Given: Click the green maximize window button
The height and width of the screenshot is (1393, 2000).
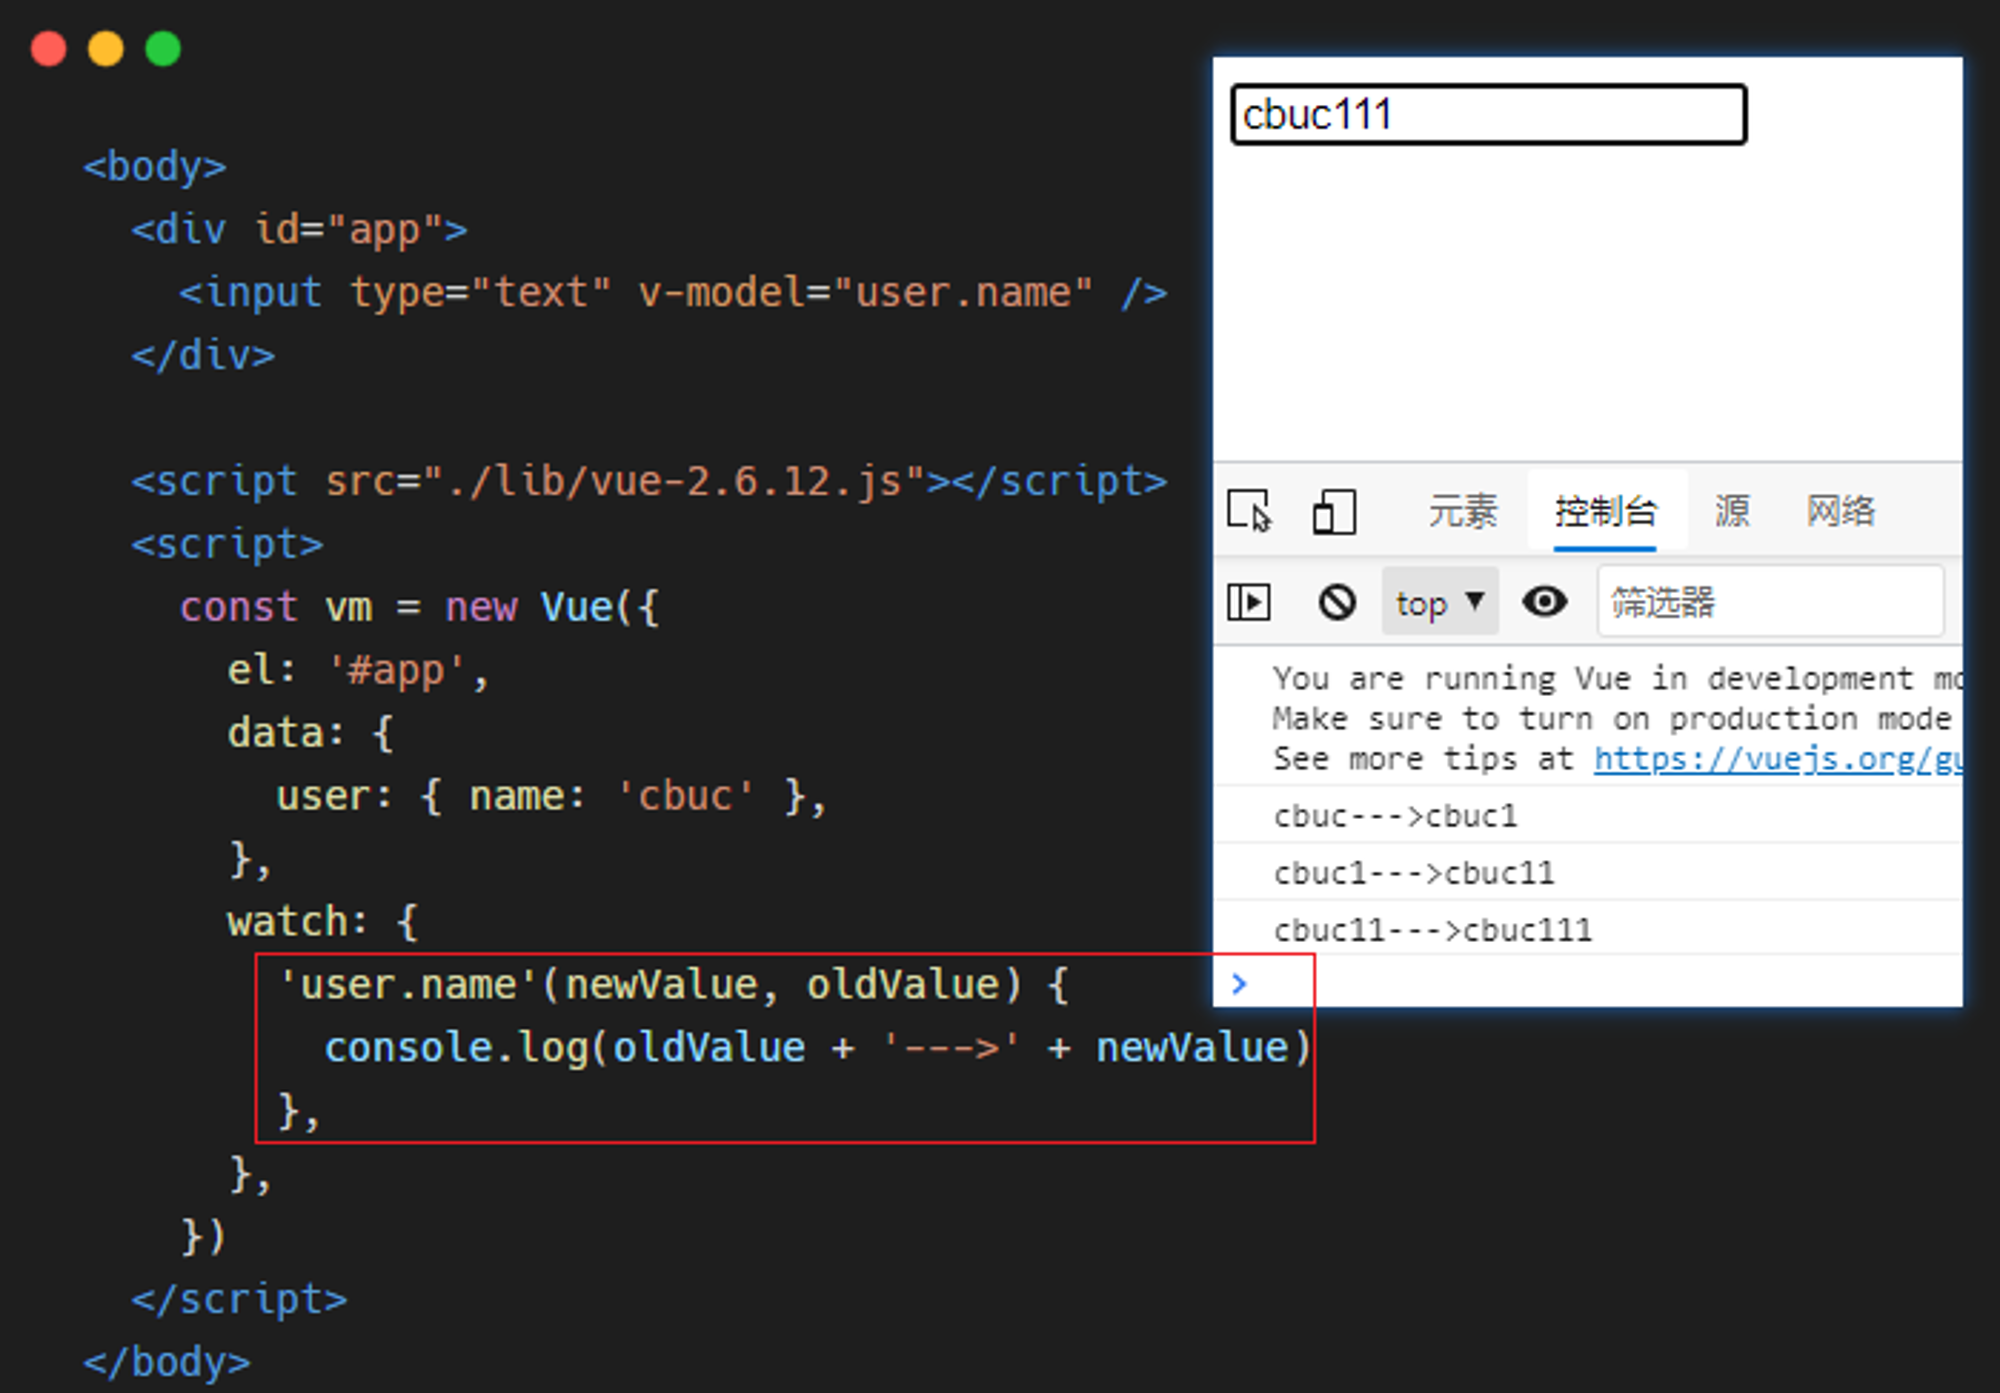Looking at the screenshot, I should click(x=163, y=48).
